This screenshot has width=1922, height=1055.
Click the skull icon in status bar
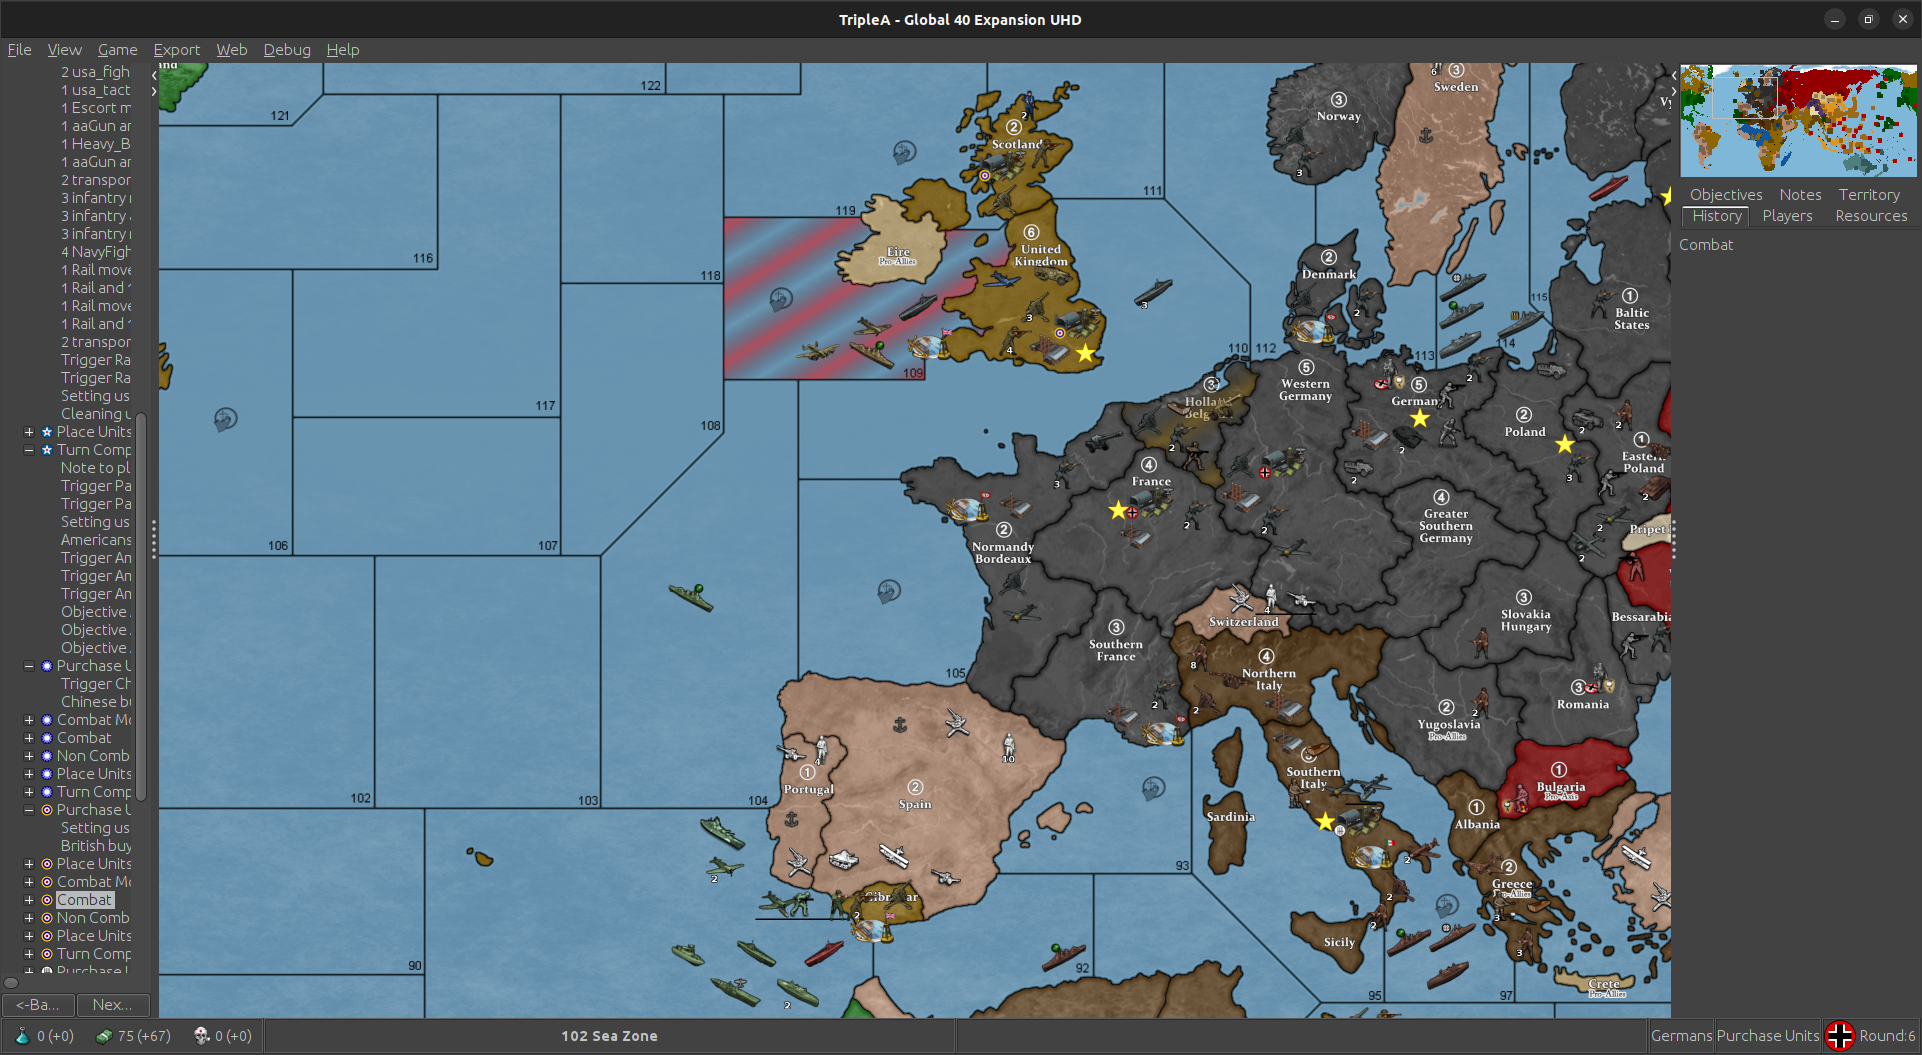point(201,1036)
